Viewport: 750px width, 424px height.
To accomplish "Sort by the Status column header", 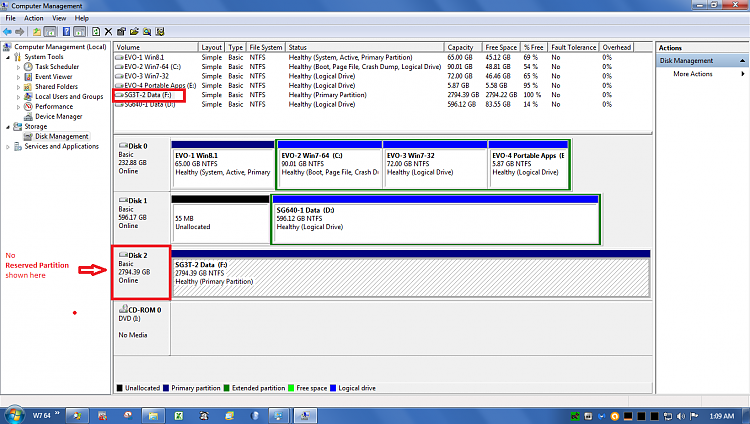I will coord(364,47).
